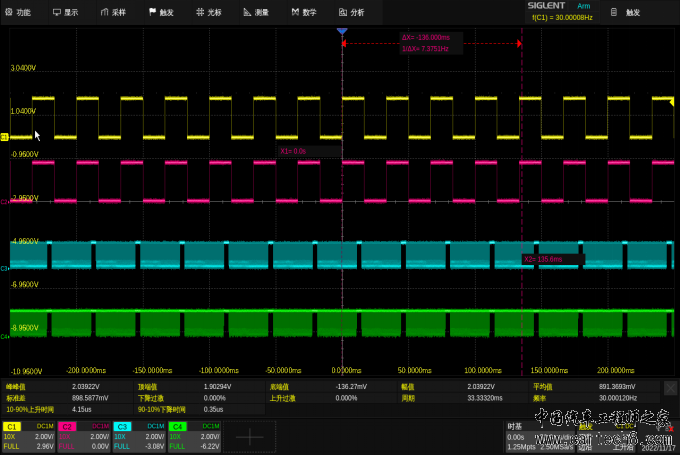Select the 10-90%上升时间 rise time measurement
The height and width of the screenshot is (455, 681).
[30, 409]
